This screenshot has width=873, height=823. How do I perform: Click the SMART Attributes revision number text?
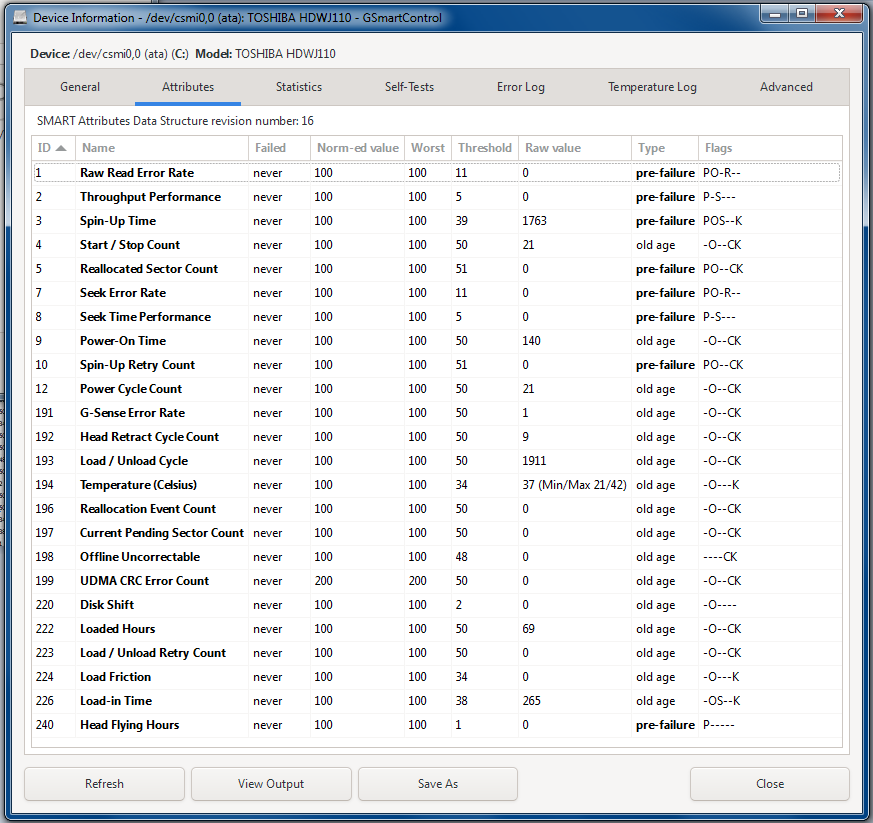(175, 121)
